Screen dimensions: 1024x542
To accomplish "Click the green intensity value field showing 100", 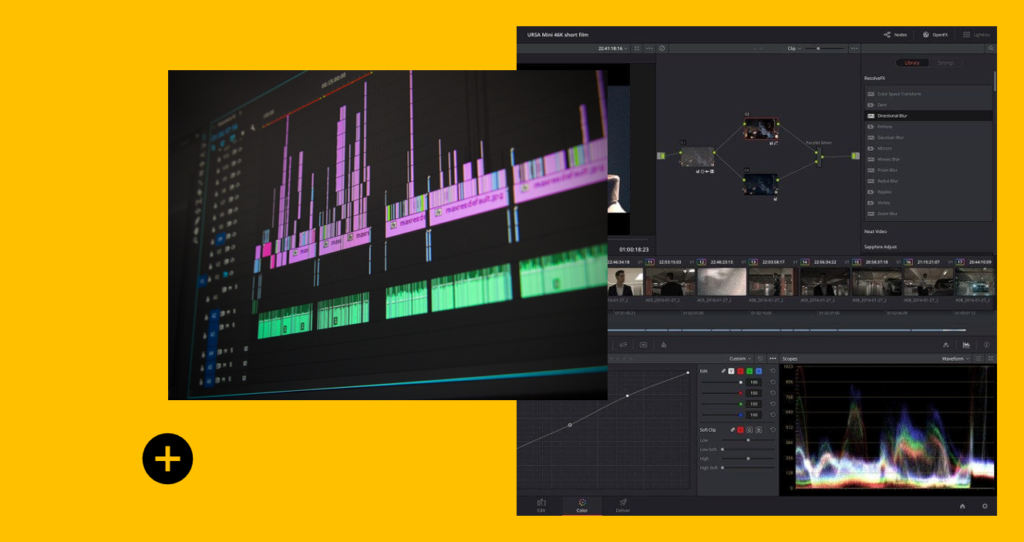I will point(754,404).
